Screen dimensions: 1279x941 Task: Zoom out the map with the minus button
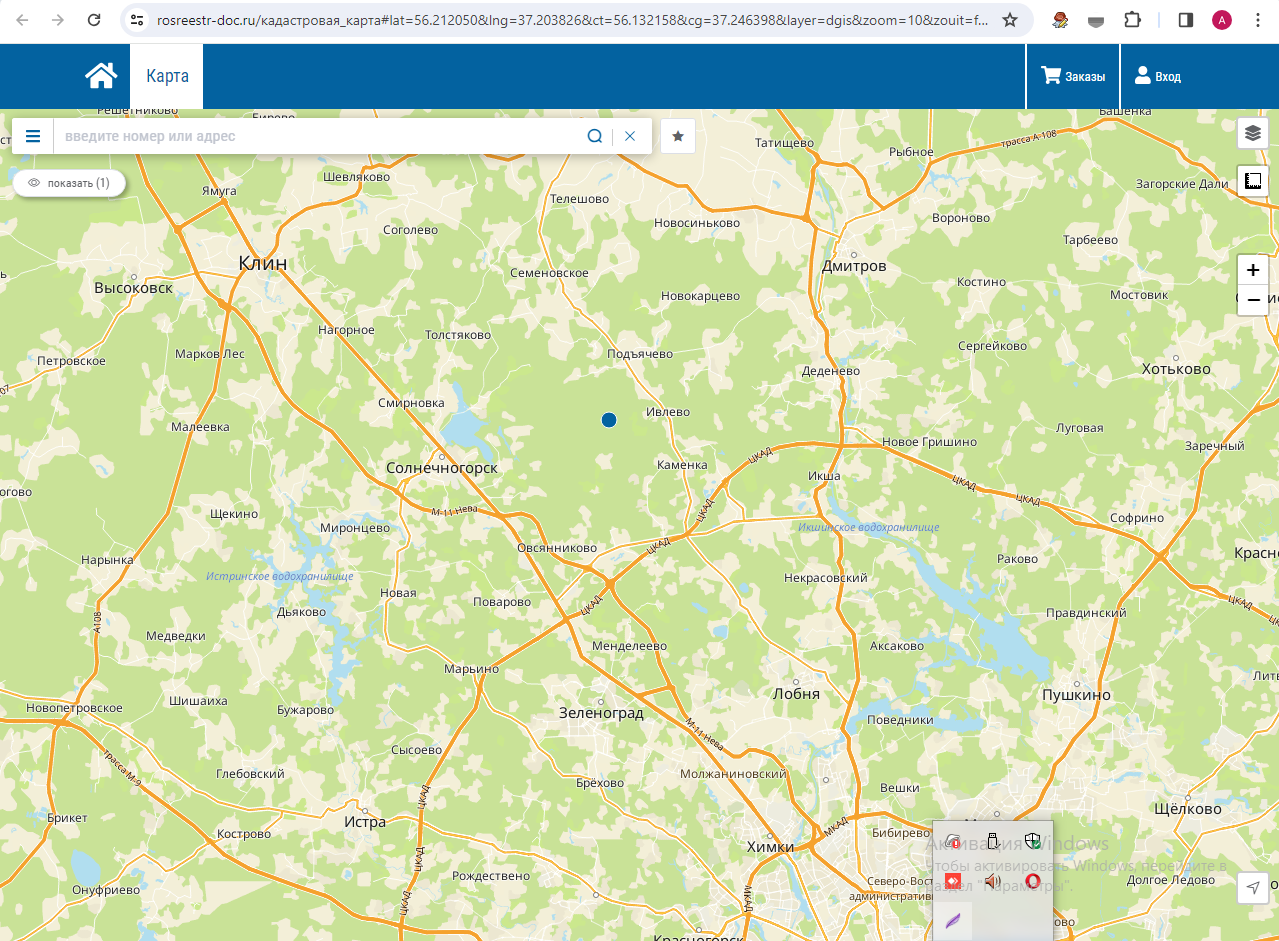pos(1253,300)
